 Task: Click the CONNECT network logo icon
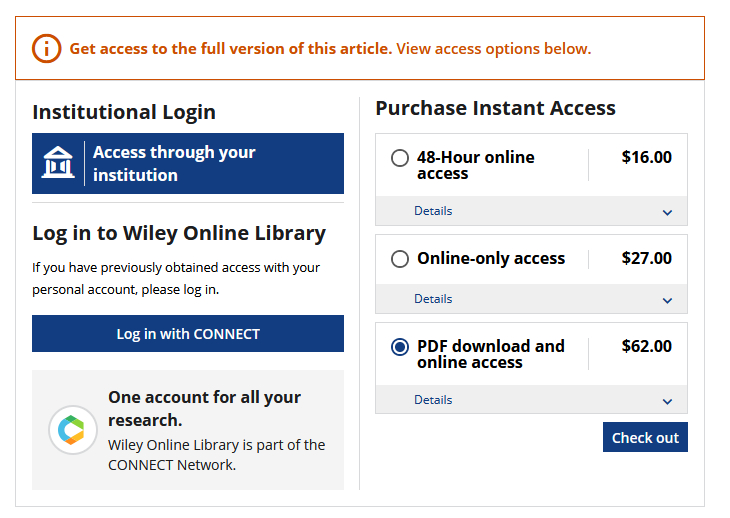pyautogui.click(x=72, y=430)
